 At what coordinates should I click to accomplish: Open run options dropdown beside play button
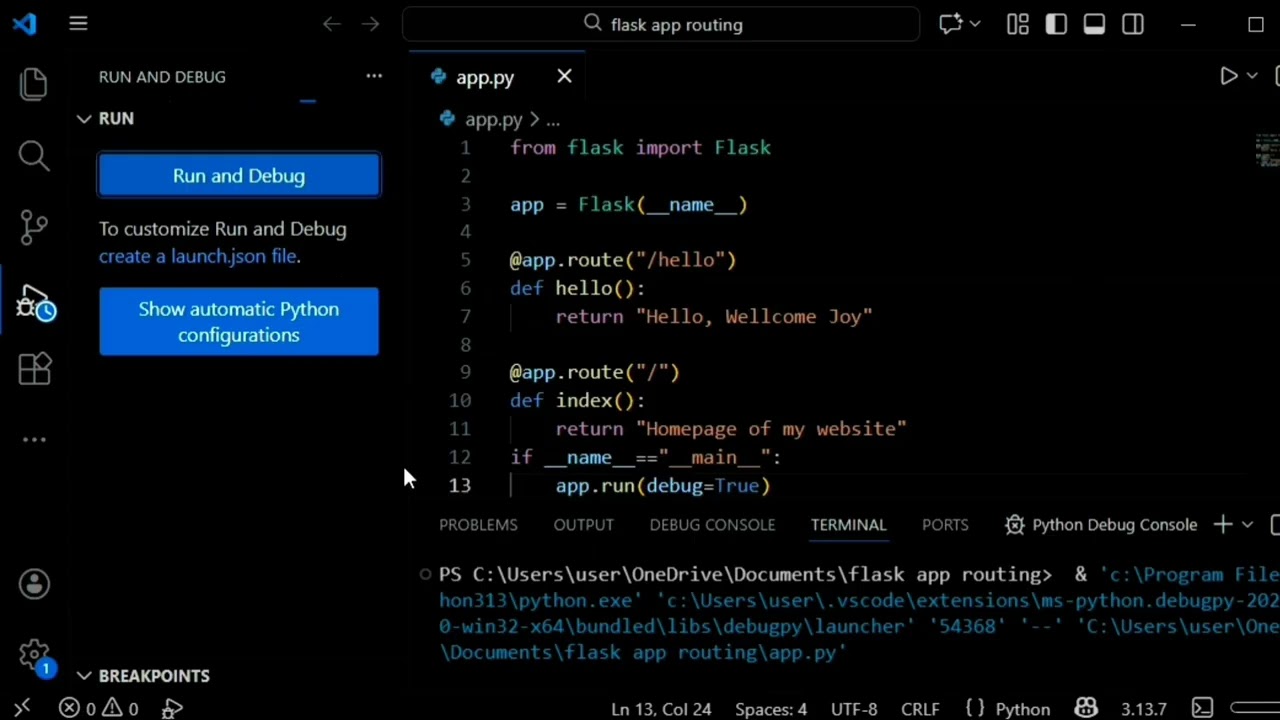pyautogui.click(x=1252, y=76)
